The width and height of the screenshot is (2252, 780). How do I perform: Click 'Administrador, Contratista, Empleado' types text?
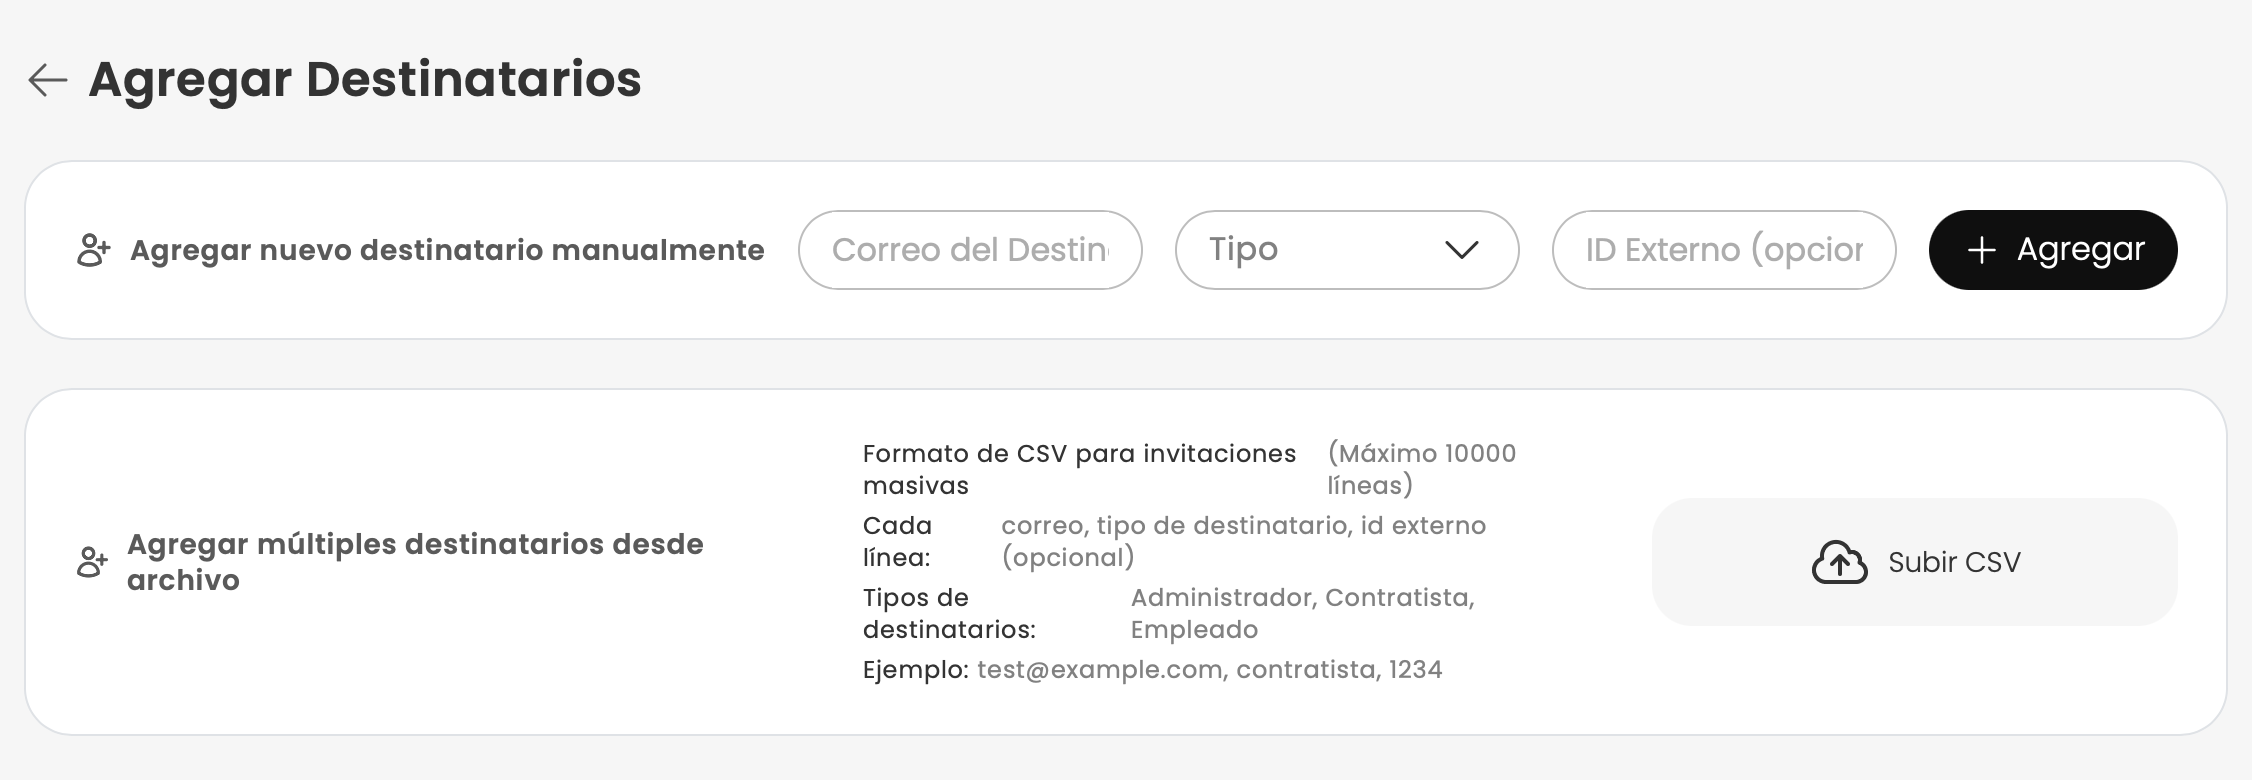(1302, 613)
